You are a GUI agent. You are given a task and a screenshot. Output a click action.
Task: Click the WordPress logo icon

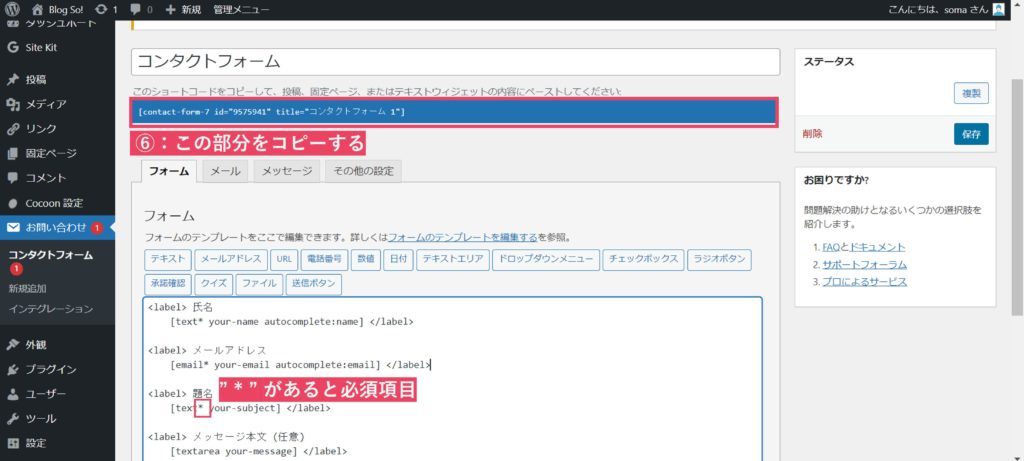tap(12, 10)
